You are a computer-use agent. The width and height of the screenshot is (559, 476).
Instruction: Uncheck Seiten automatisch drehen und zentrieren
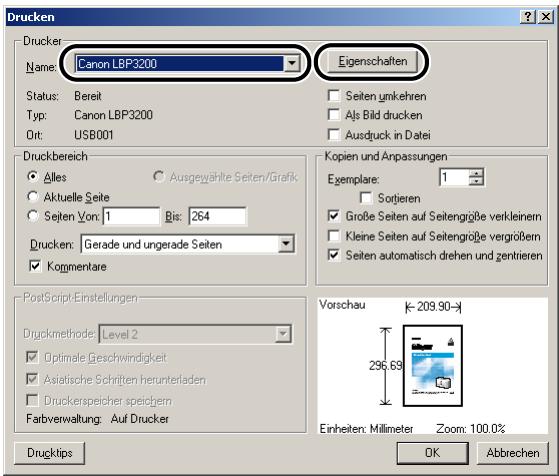point(334,255)
